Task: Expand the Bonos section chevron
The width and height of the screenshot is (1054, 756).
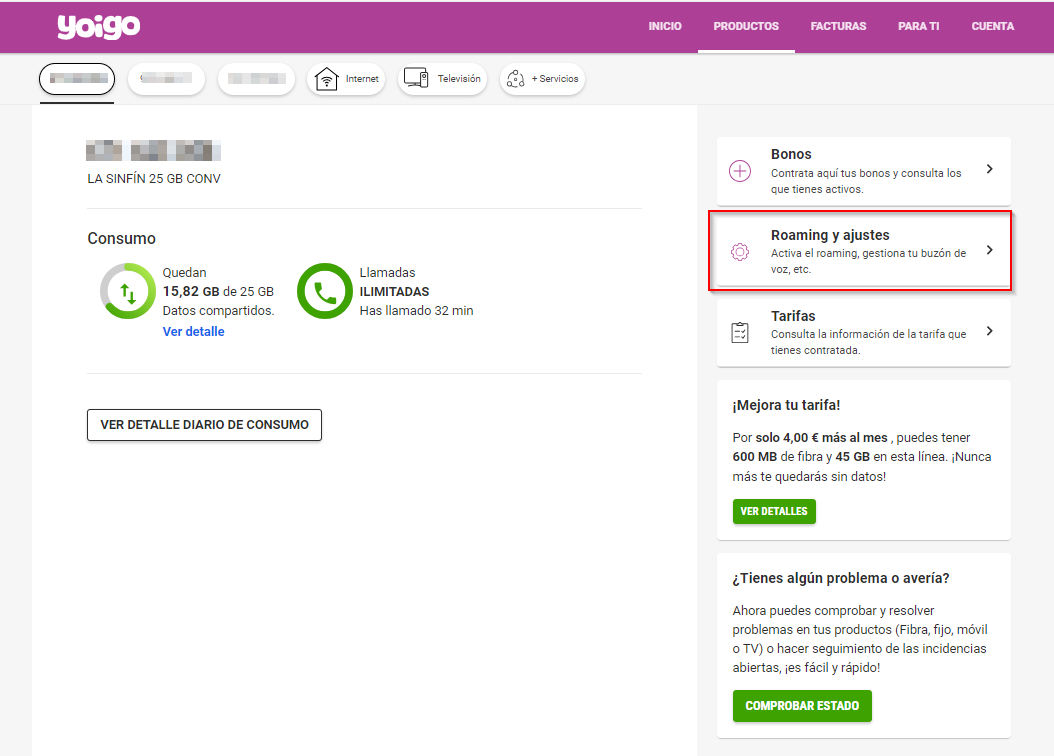Action: click(989, 170)
